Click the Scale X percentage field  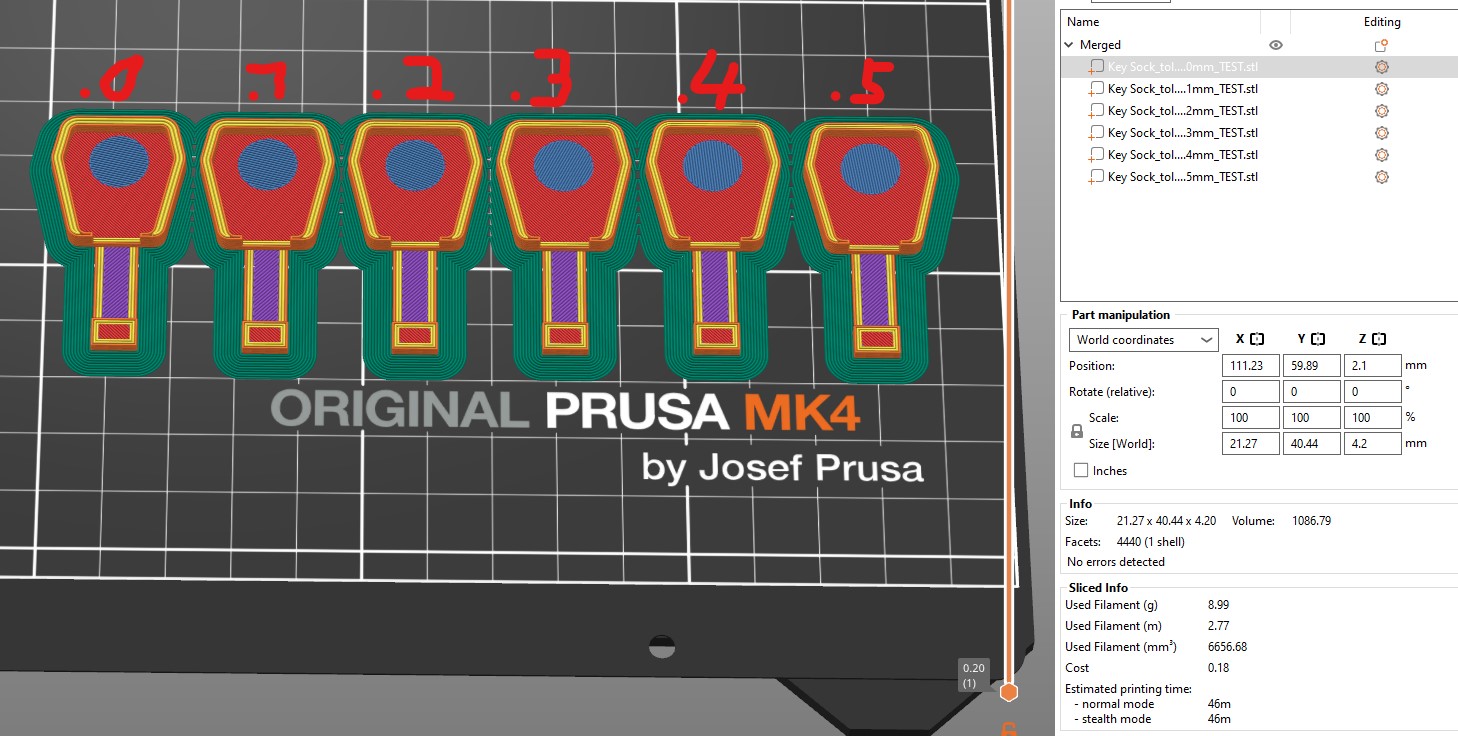(1251, 418)
